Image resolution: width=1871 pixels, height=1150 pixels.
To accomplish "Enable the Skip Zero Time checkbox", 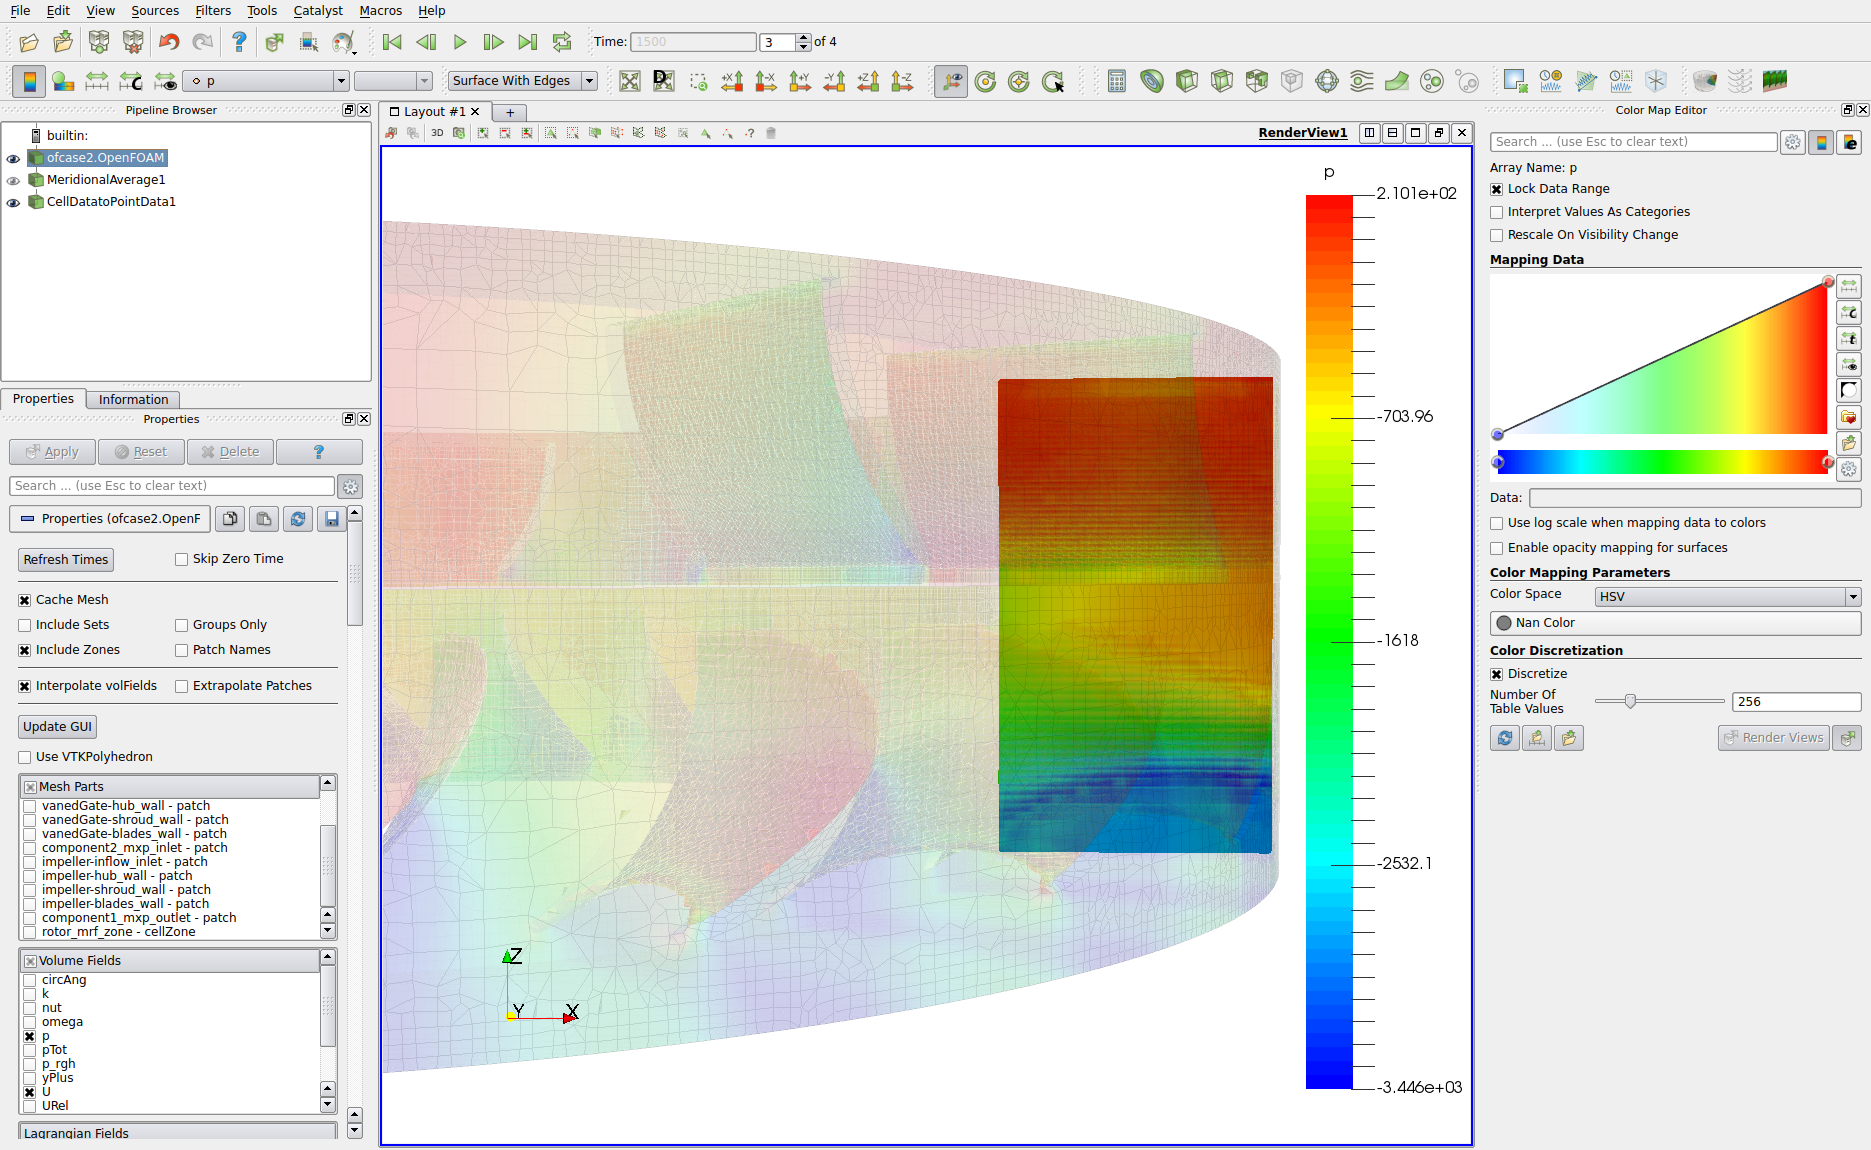I will pos(182,559).
